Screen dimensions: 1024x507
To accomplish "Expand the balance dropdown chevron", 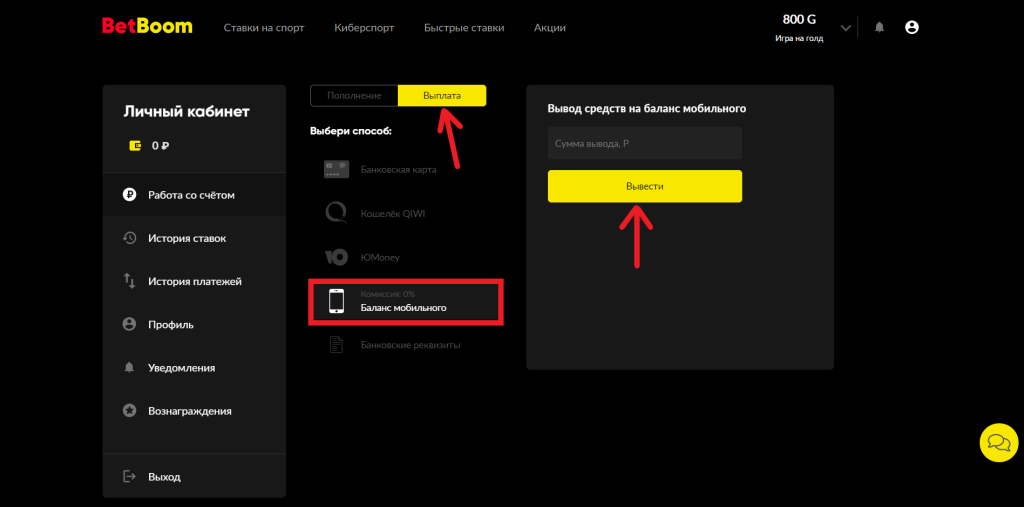I will [x=847, y=28].
